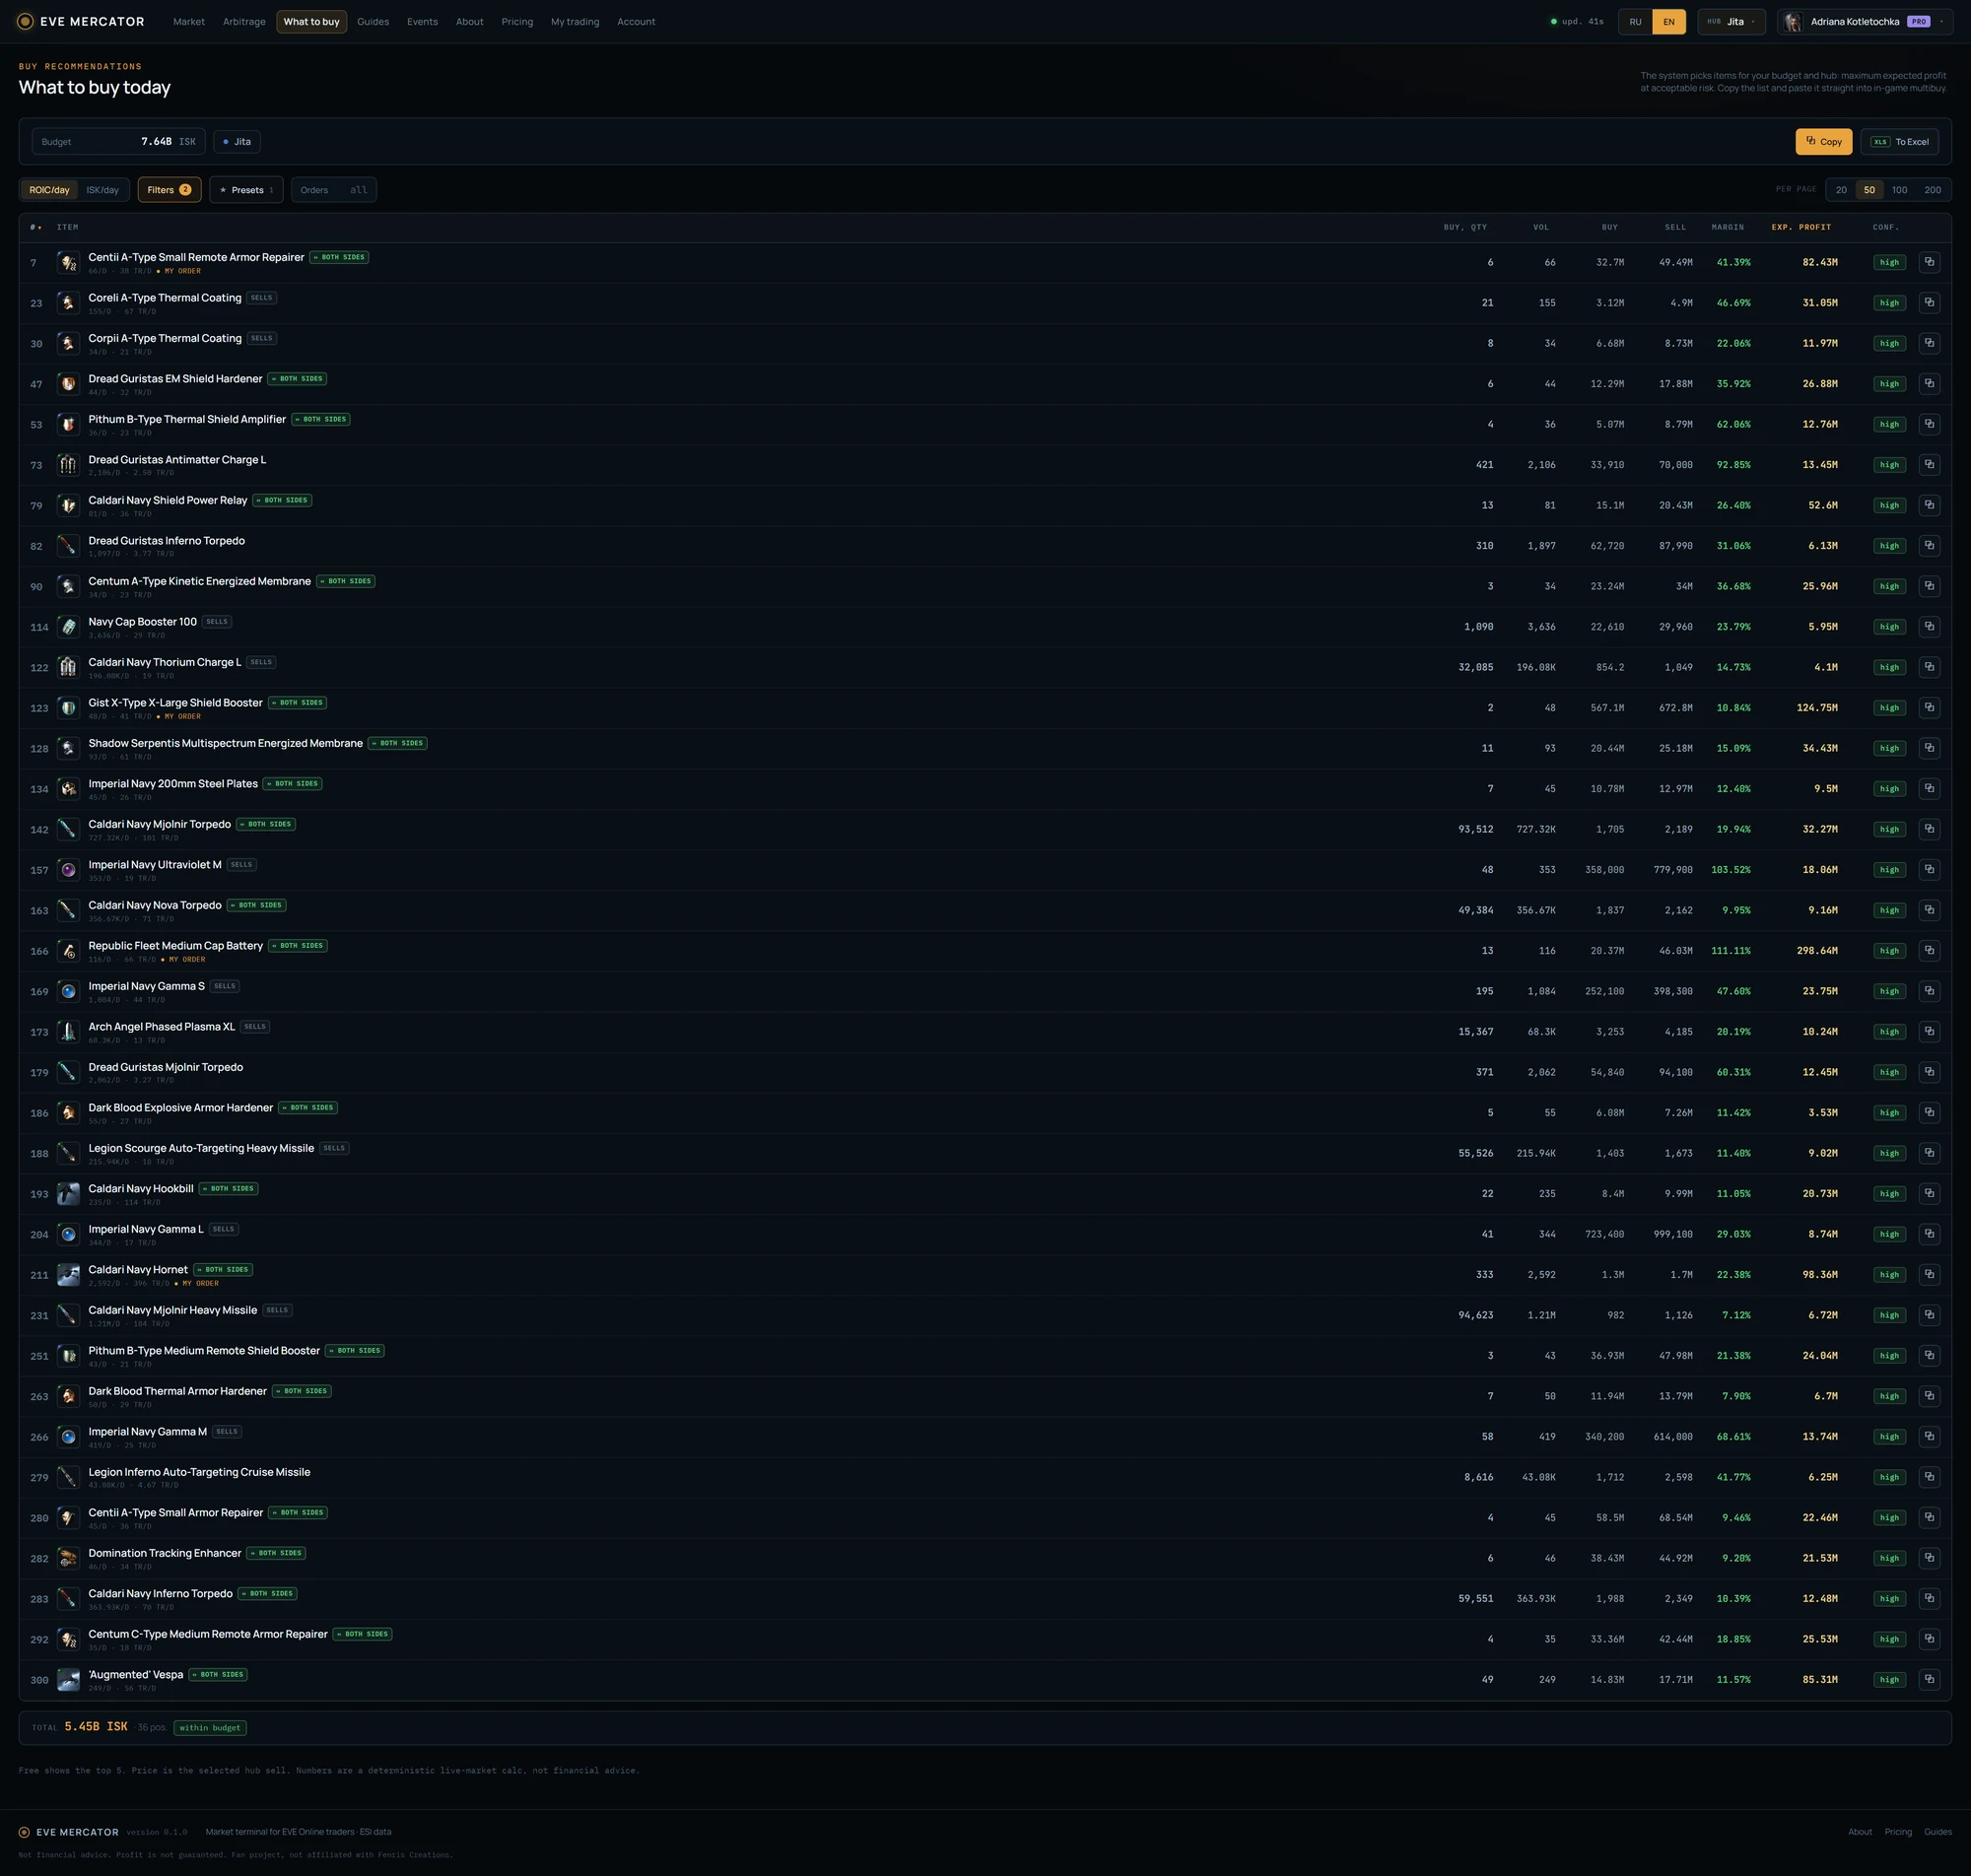Click the 'within budget' status badge

(210, 1727)
